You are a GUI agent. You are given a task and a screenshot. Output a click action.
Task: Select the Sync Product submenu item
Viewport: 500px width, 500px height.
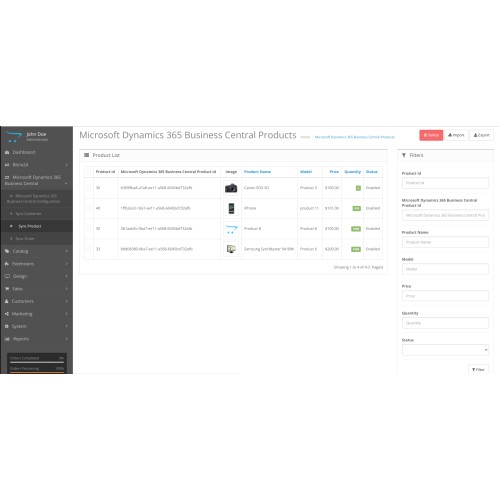tap(36, 226)
